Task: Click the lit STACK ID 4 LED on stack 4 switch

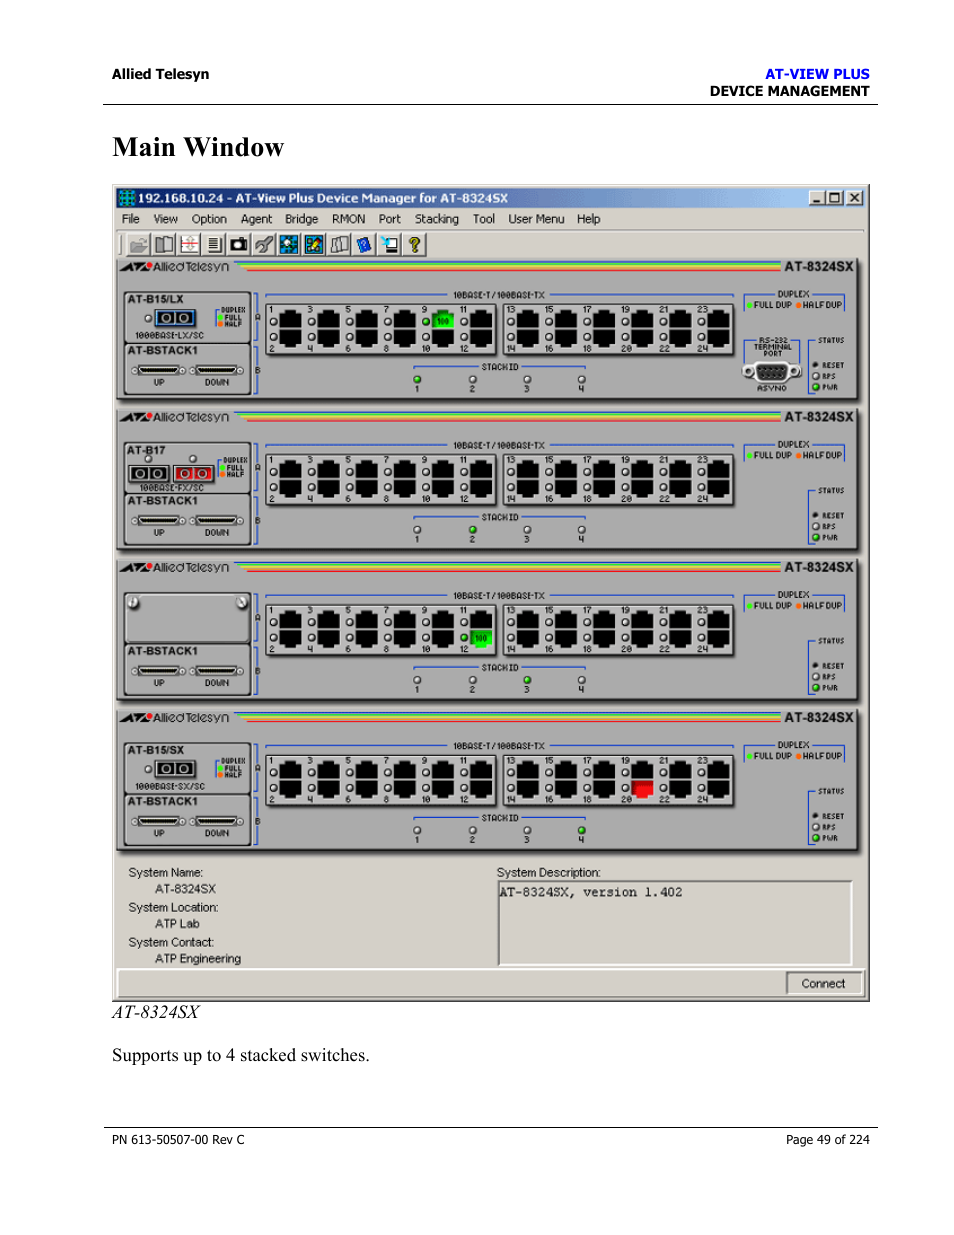Action: click(581, 830)
